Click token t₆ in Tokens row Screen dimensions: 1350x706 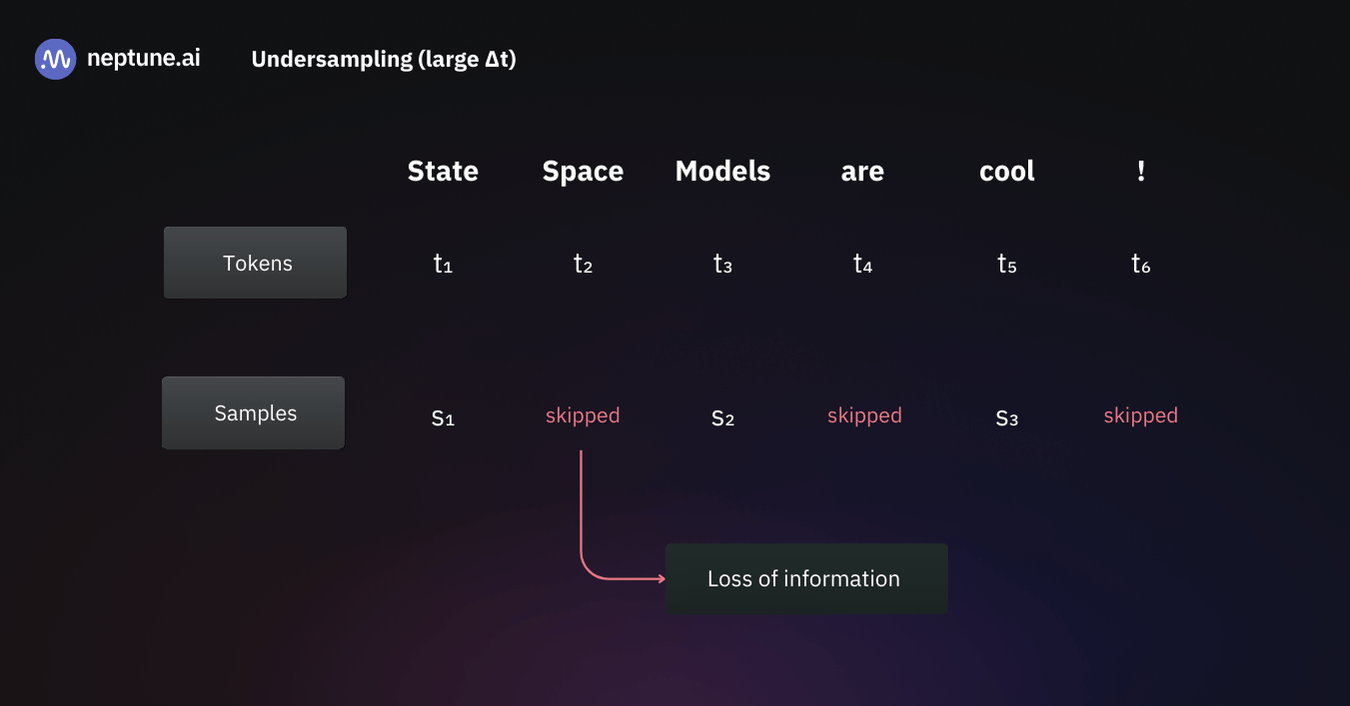[x=1141, y=264]
